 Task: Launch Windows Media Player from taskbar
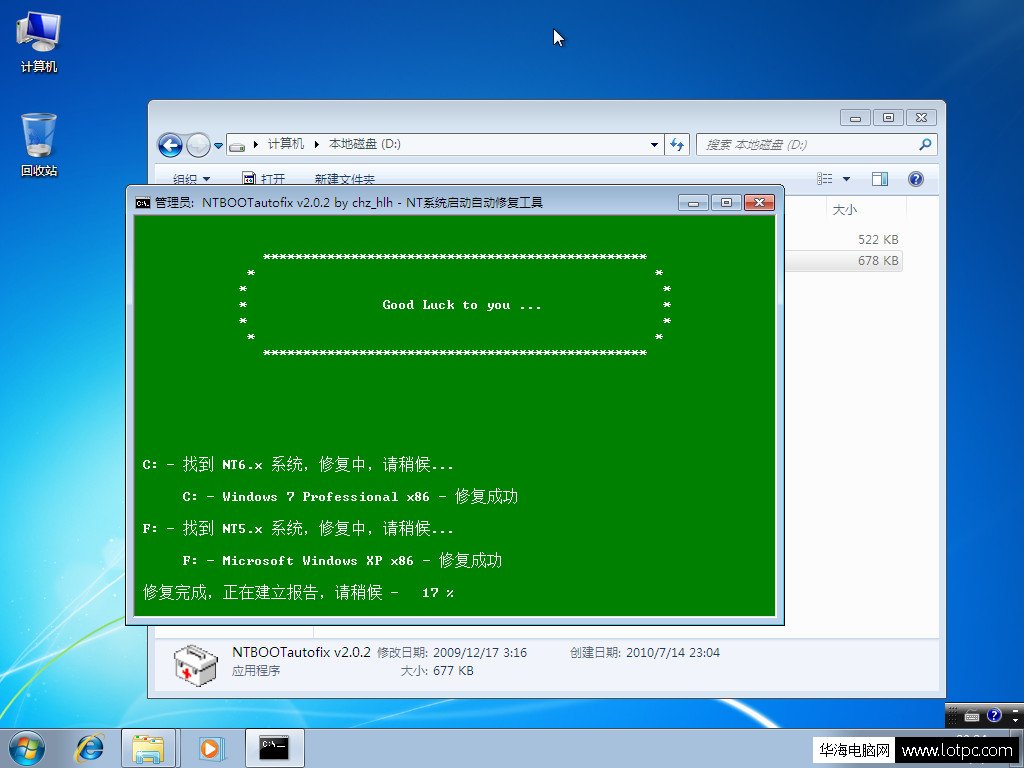click(211, 748)
